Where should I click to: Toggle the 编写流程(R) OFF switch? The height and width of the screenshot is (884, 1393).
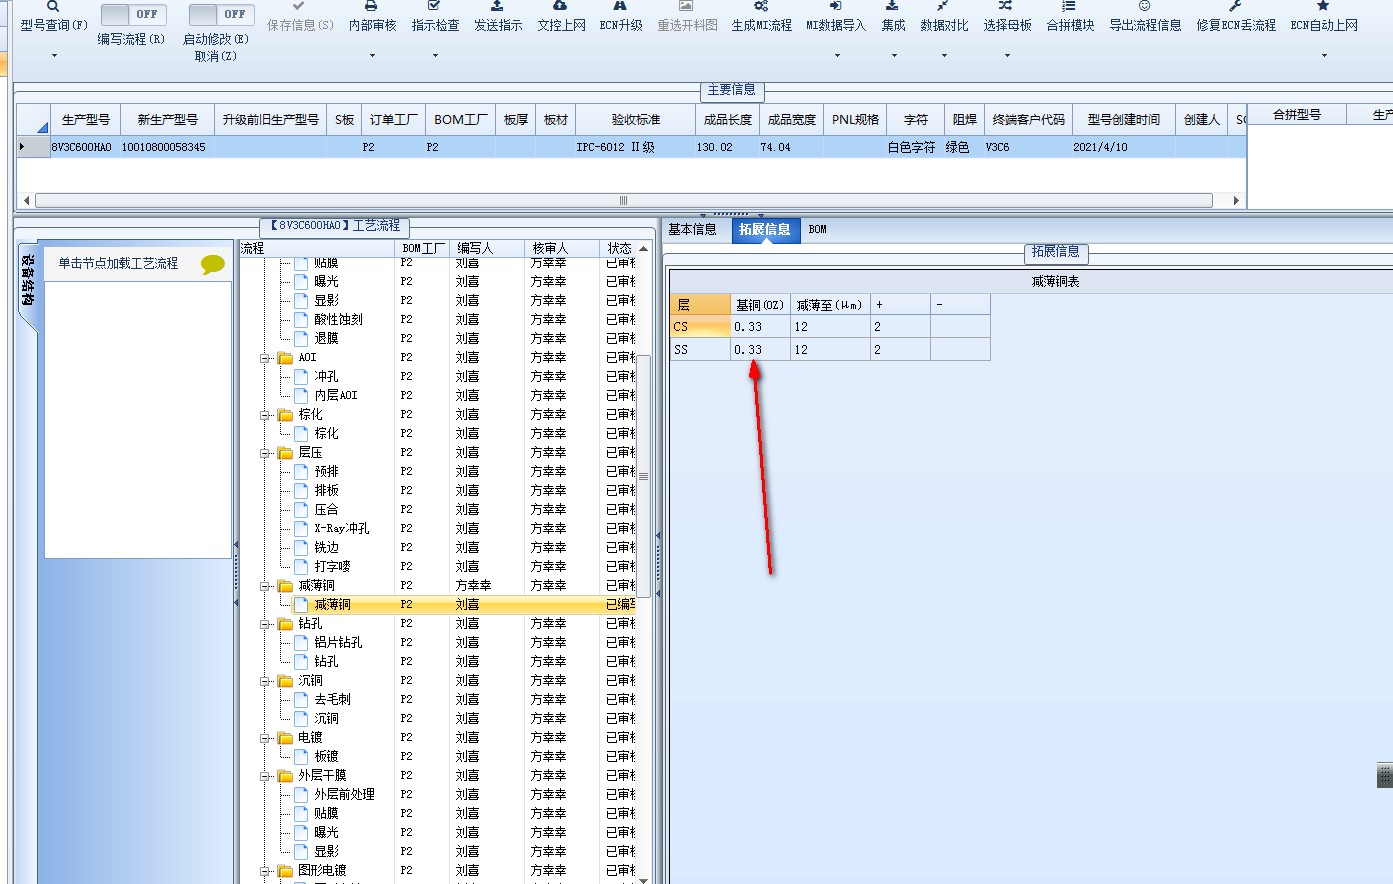pyautogui.click(x=134, y=14)
